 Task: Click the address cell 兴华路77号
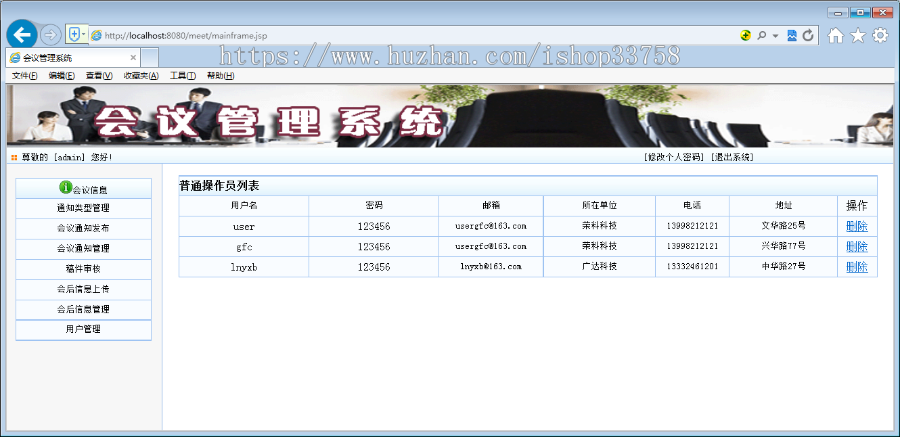tap(783, 246)
